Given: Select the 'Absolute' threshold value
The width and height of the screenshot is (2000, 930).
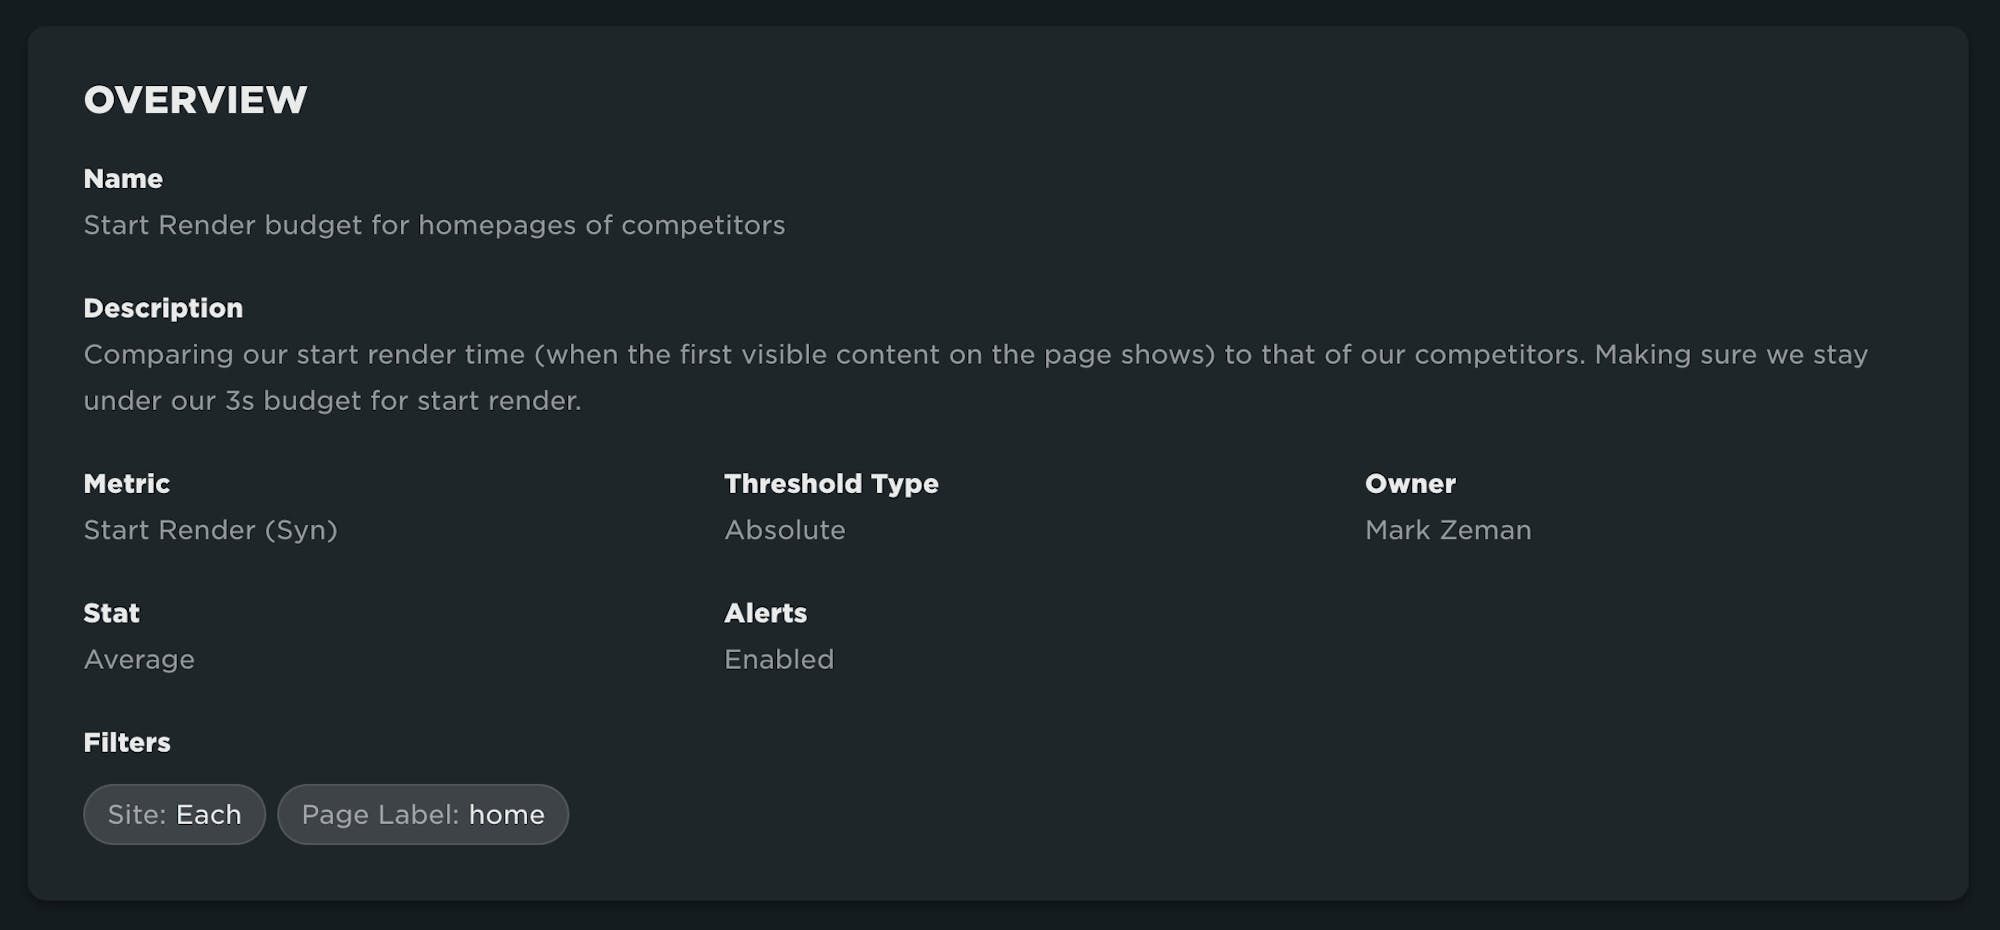Looking at the screenshot, I should click(x=785, y=530).
